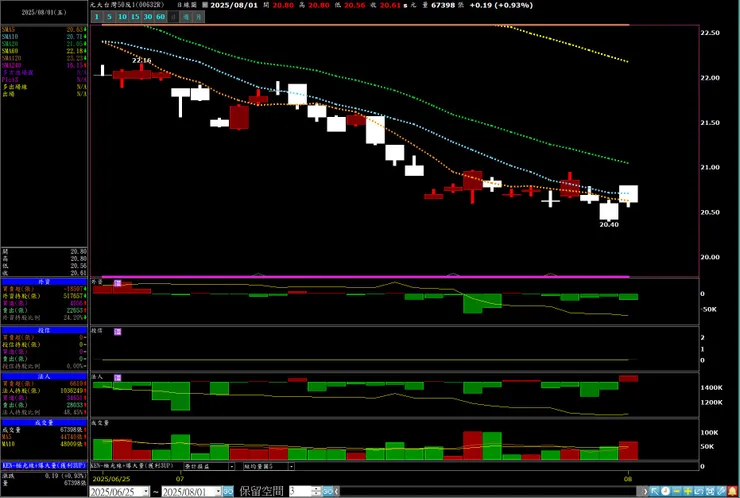Click the 1400K axis label in 法人 panel

click(x=712, y=388)
